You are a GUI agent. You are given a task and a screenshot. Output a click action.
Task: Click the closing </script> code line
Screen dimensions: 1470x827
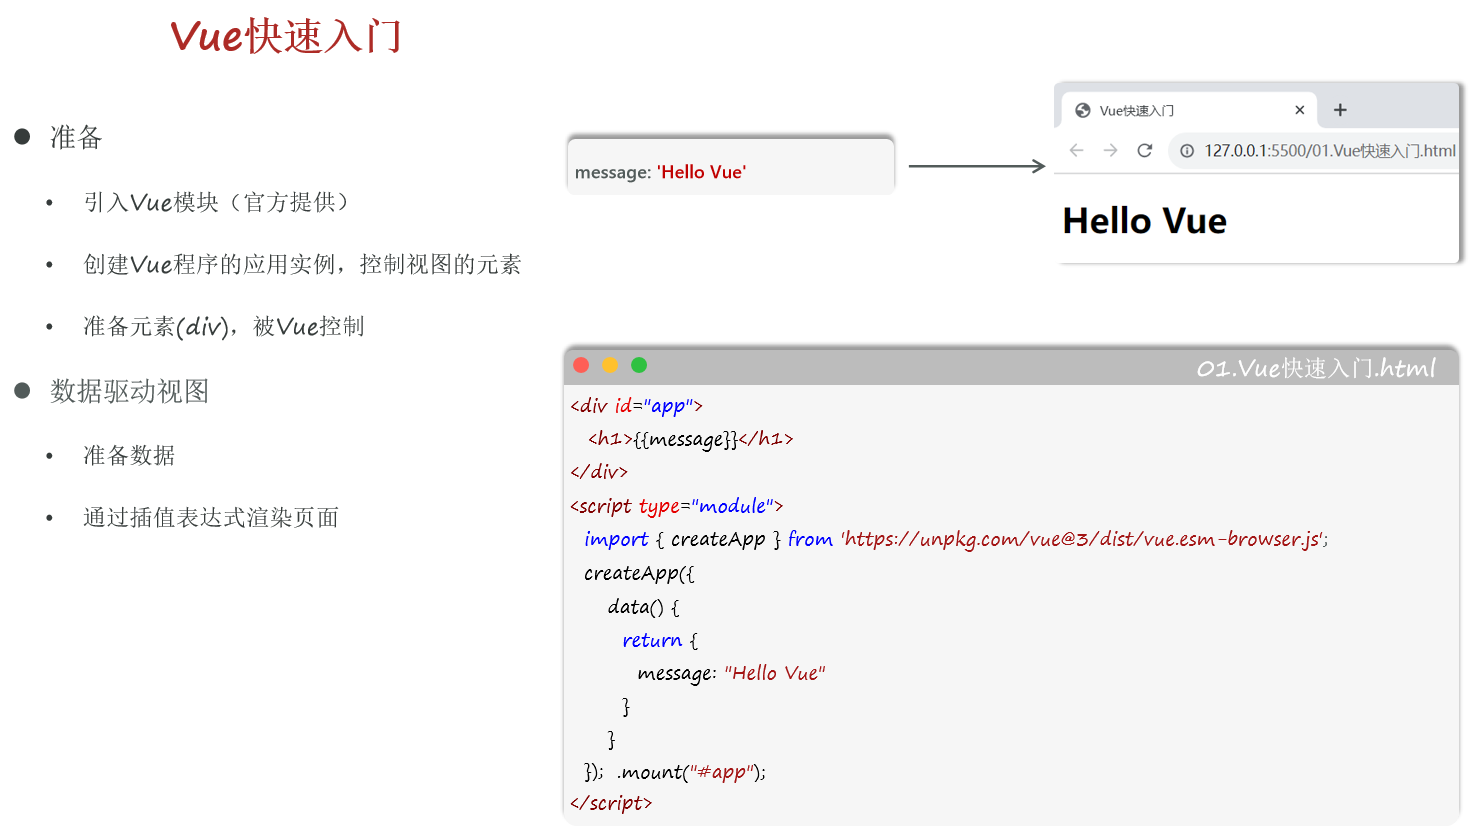click(611, 803)
